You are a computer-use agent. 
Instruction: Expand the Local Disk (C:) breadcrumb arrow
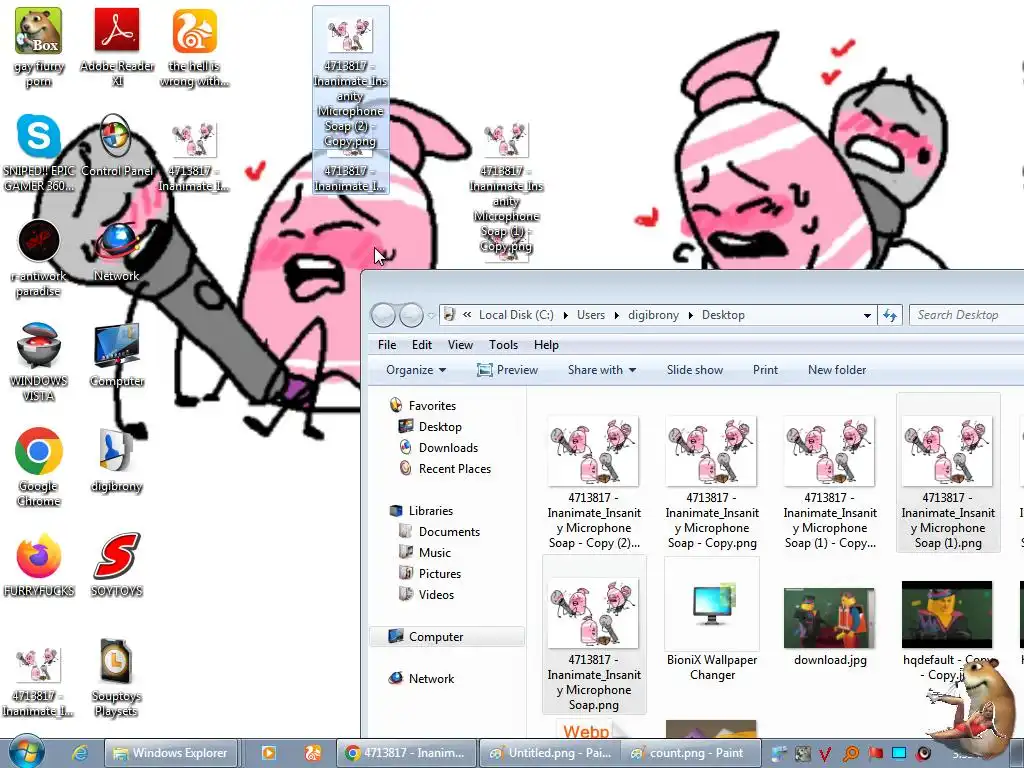point(565,315)
